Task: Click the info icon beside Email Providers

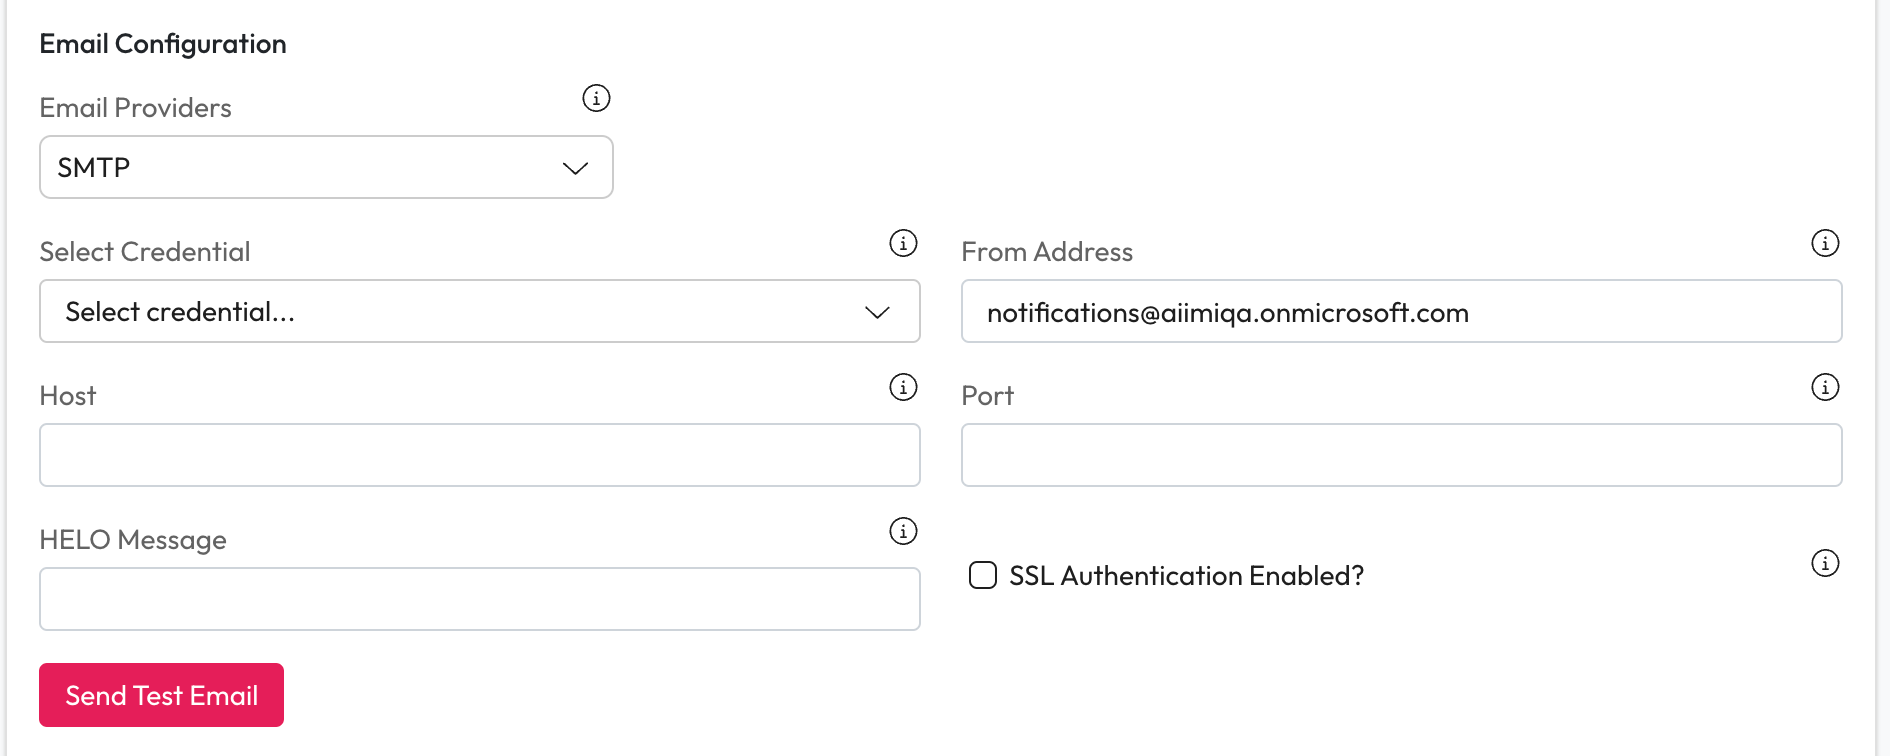Action: [596, 98]
